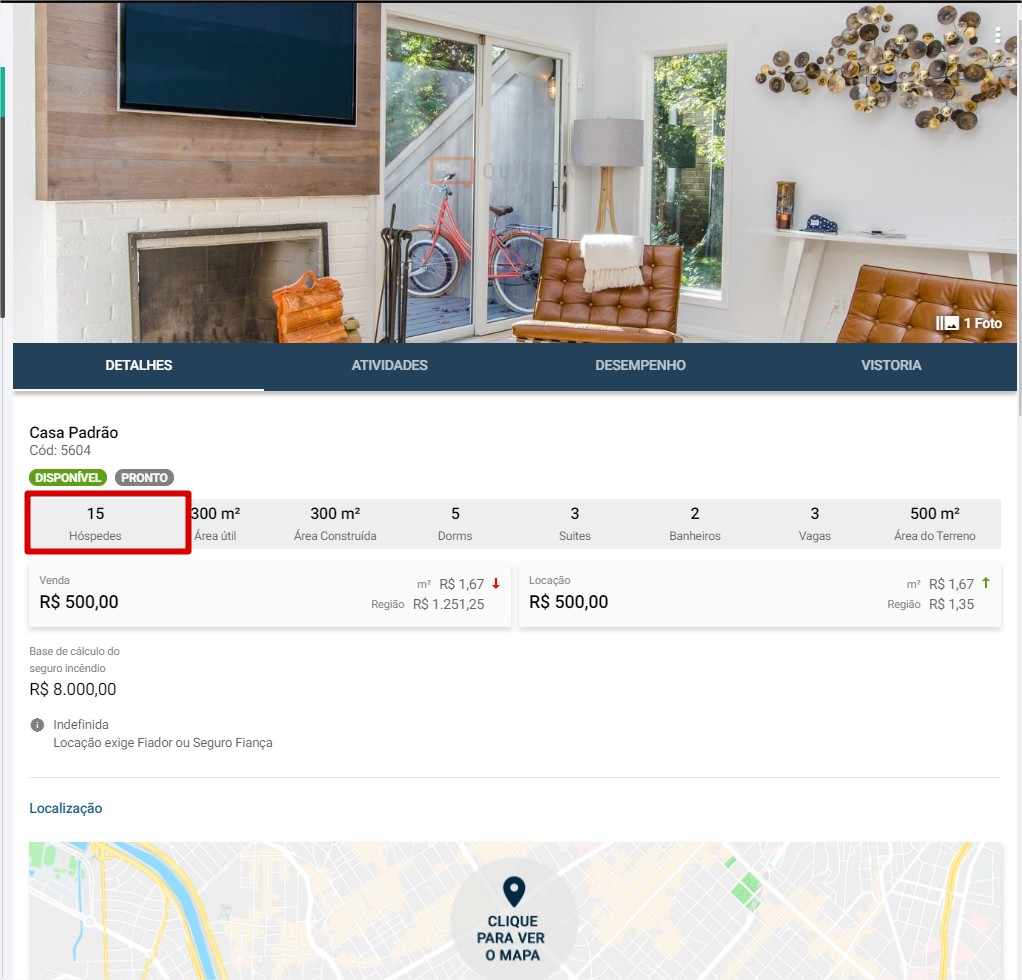Click the Venda price 'R$ 500,00'
The image size is (1022, 980).
click(x=79, y=601)
